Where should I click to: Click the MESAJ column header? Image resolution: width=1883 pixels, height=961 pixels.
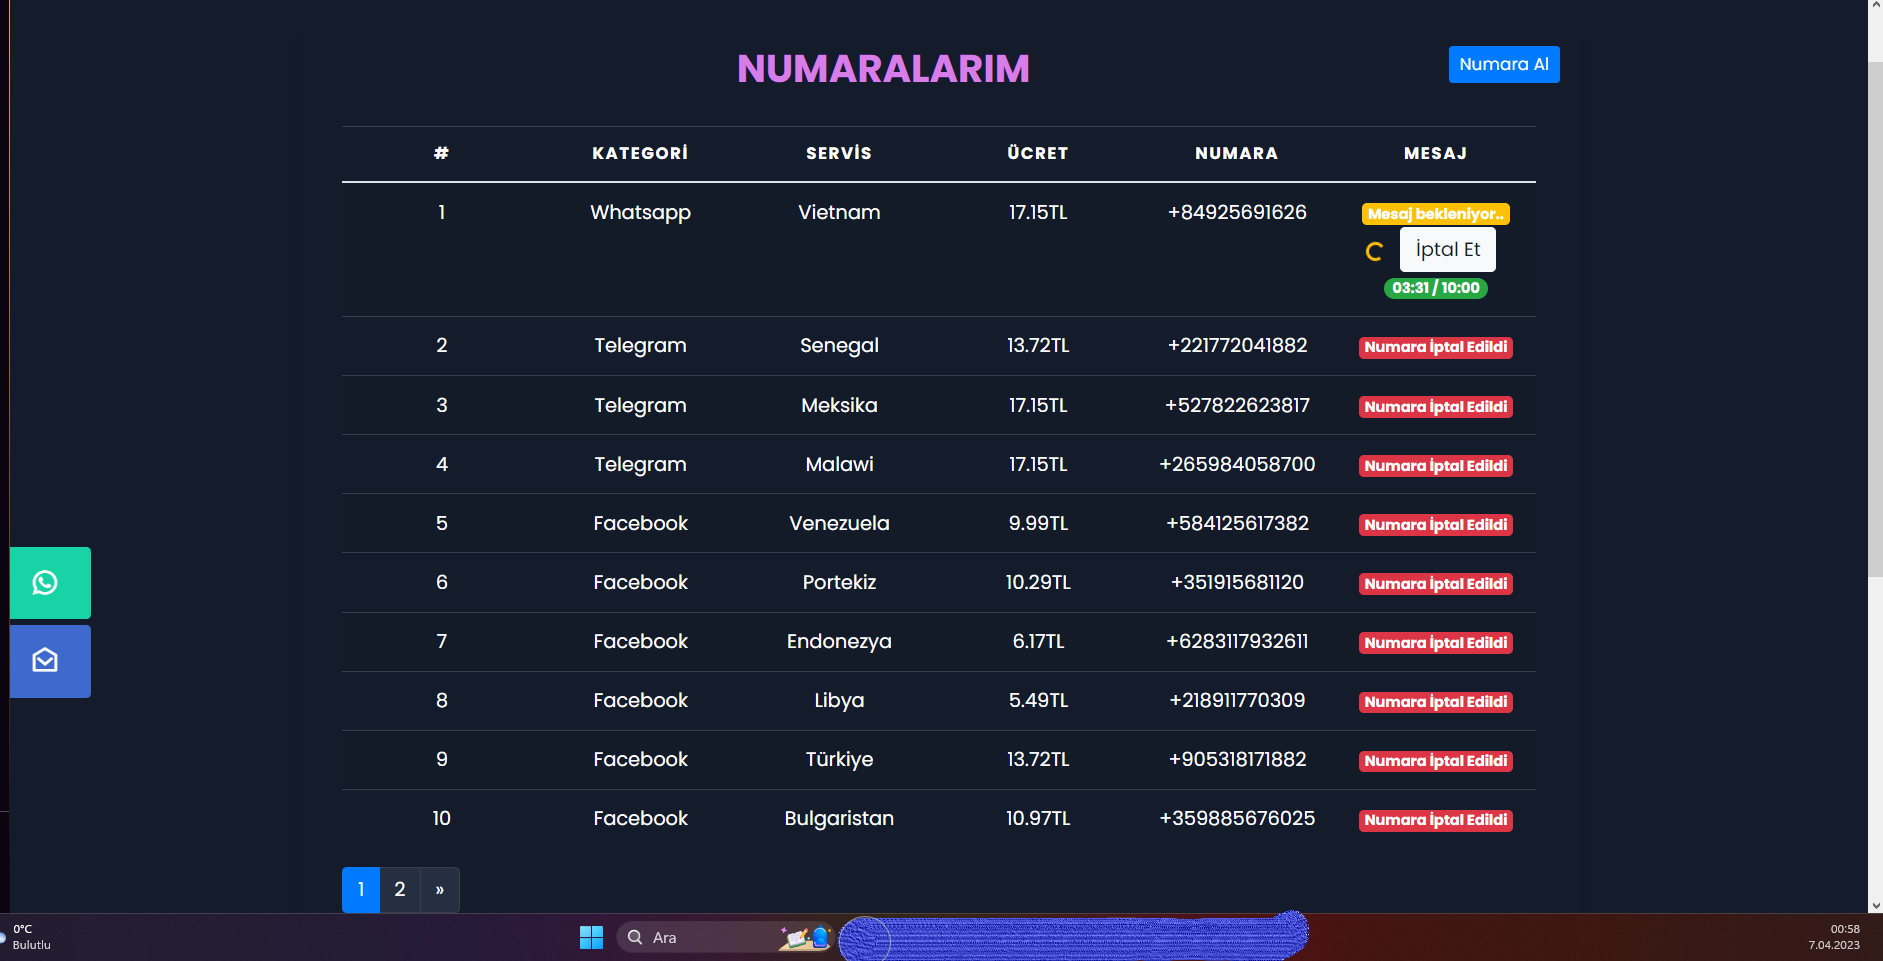(x=1435, y=153)
